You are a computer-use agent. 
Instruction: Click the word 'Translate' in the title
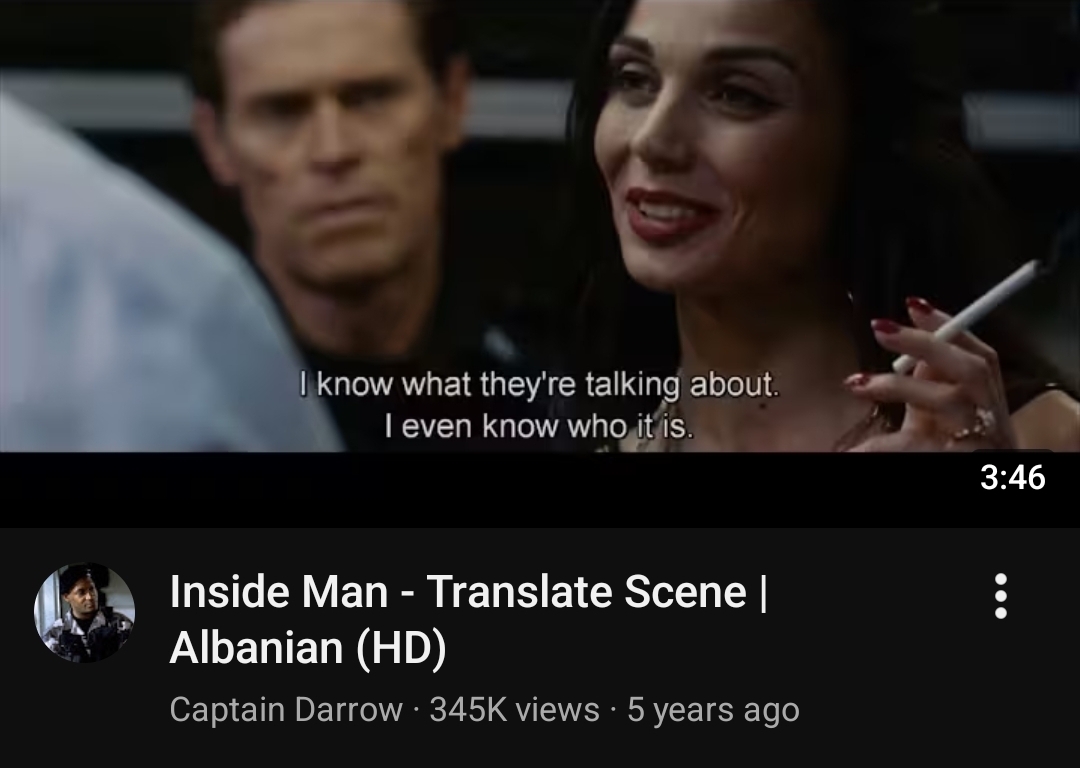click(x=519, y=591)
